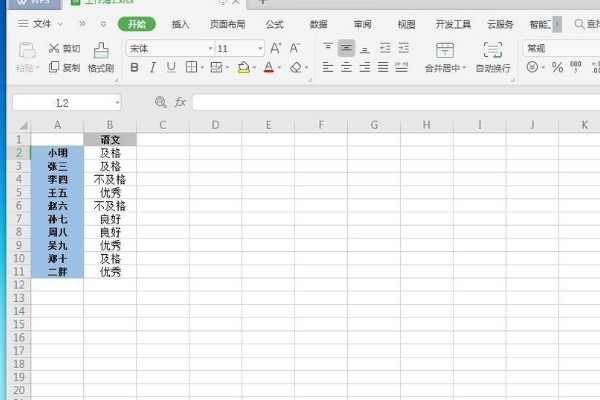Apply red font color A
600x400 pixels.
click(x=269, y=67)
